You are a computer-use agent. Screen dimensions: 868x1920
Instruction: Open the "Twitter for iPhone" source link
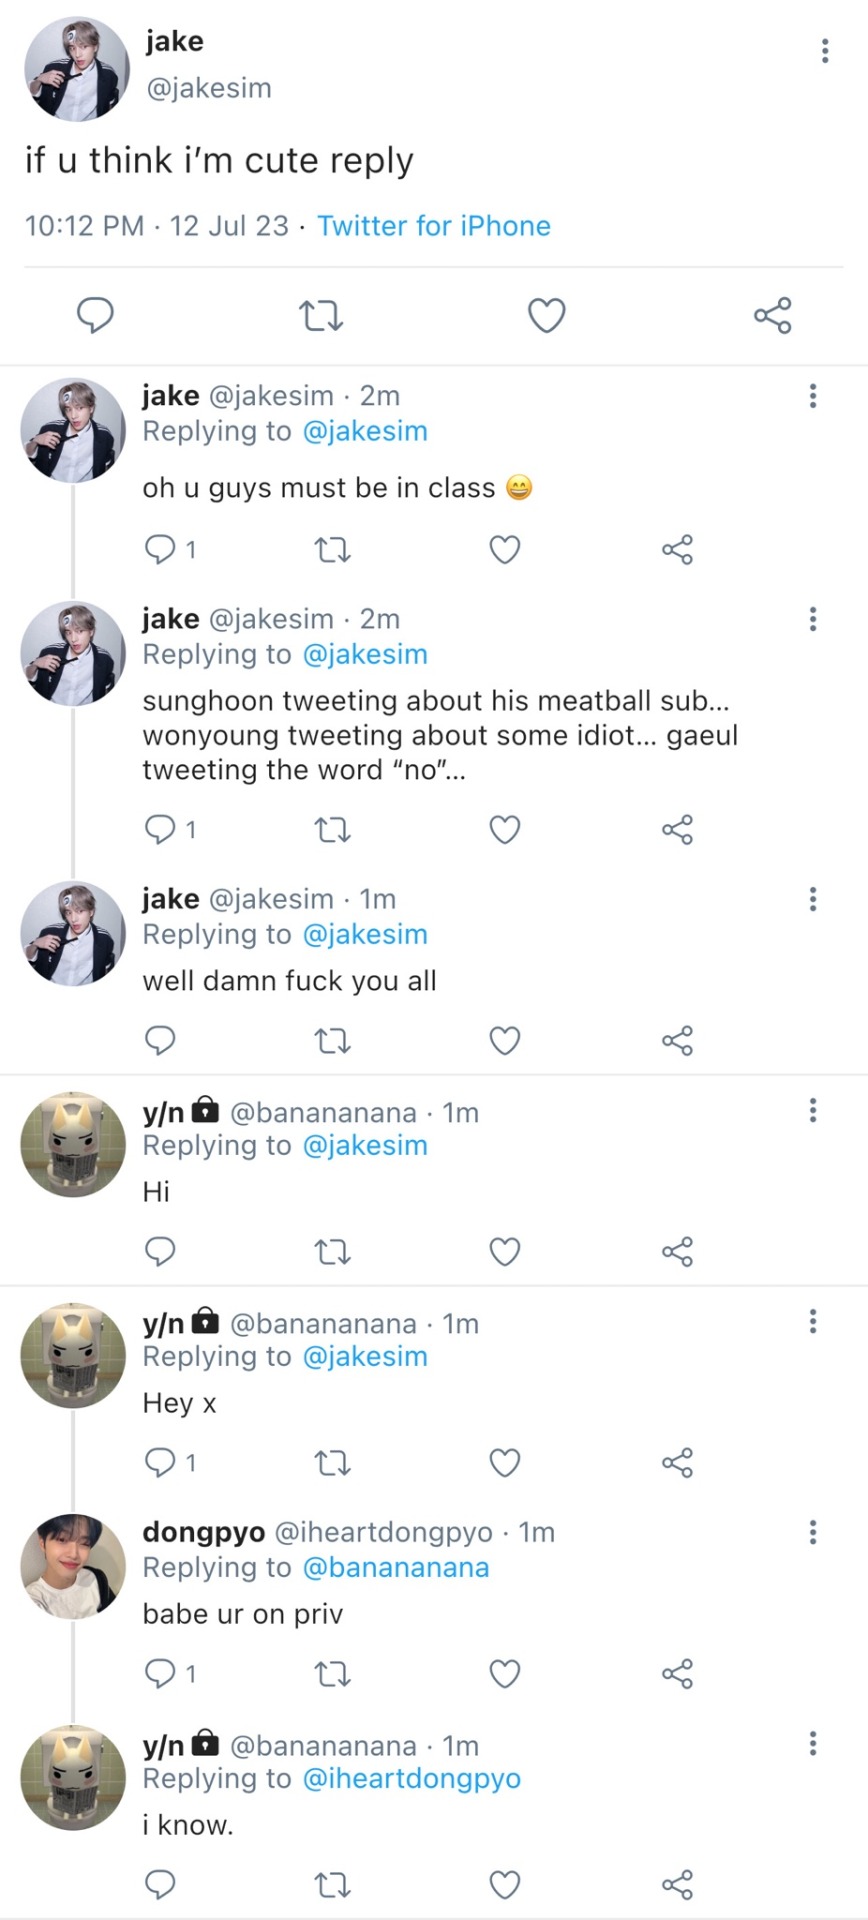434,226
